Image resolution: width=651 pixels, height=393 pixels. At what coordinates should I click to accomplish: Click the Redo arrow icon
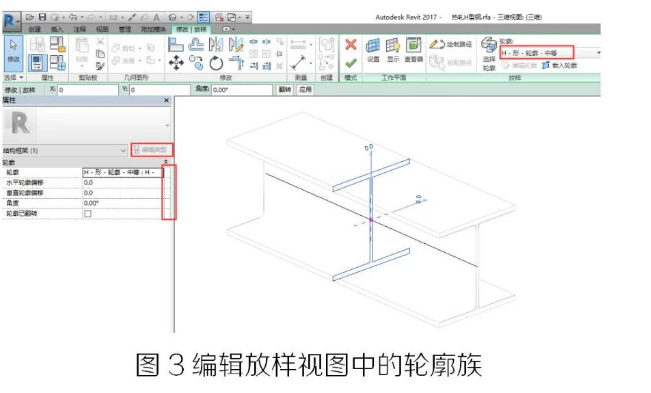pos(91,17)
